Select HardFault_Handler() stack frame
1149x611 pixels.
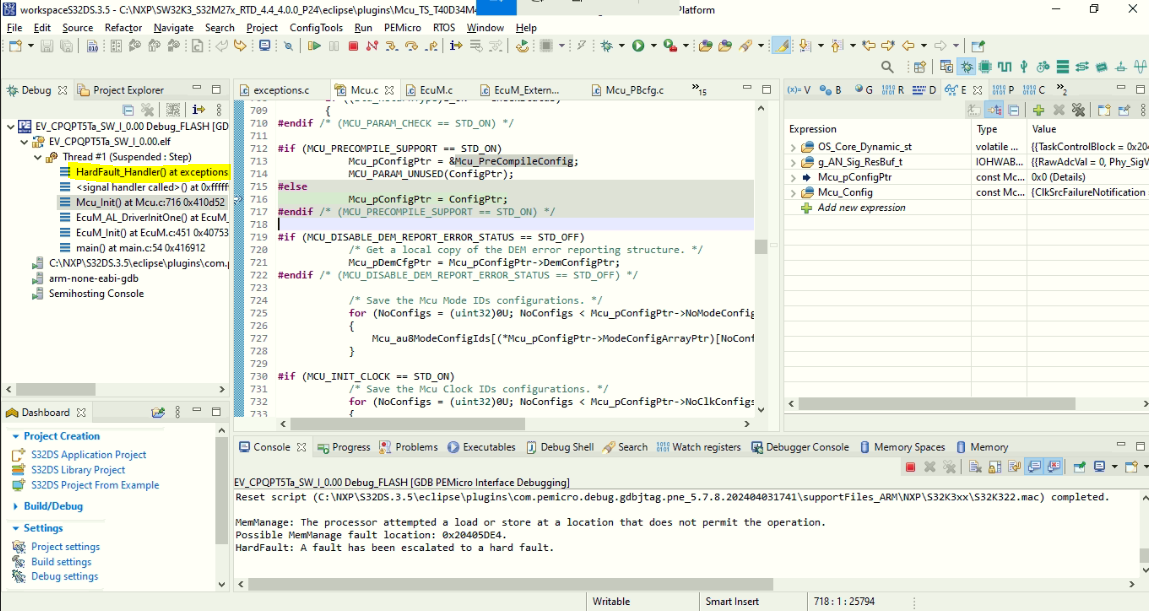151,172
